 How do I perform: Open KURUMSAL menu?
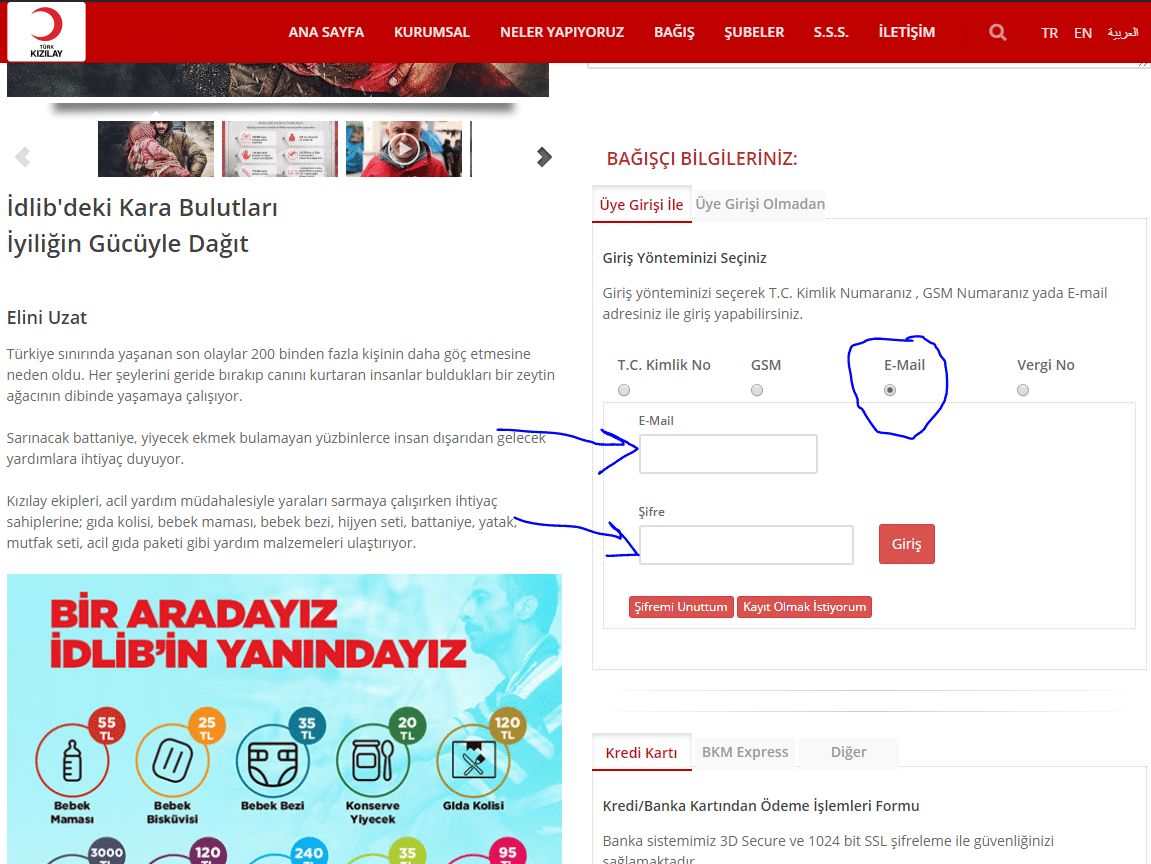pos(432,32)
